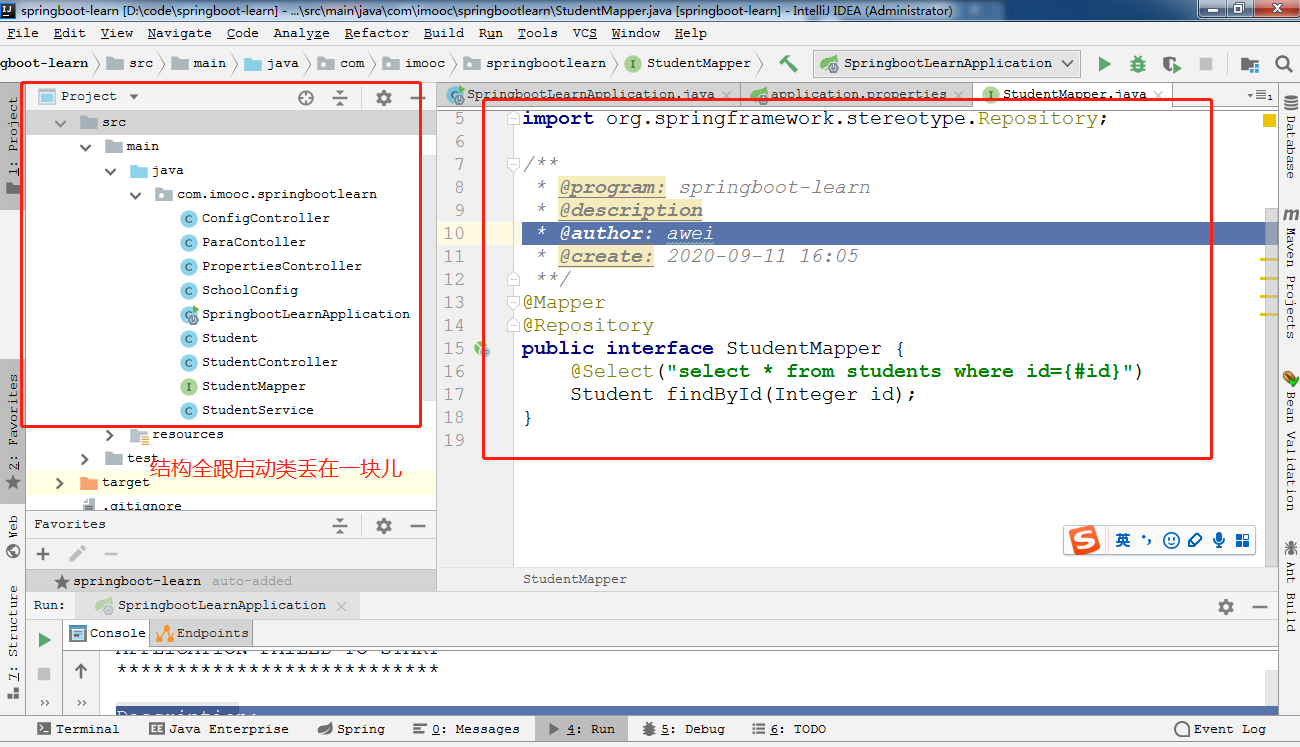
Task: Open the run configuration dropdown
Action: 947,63
